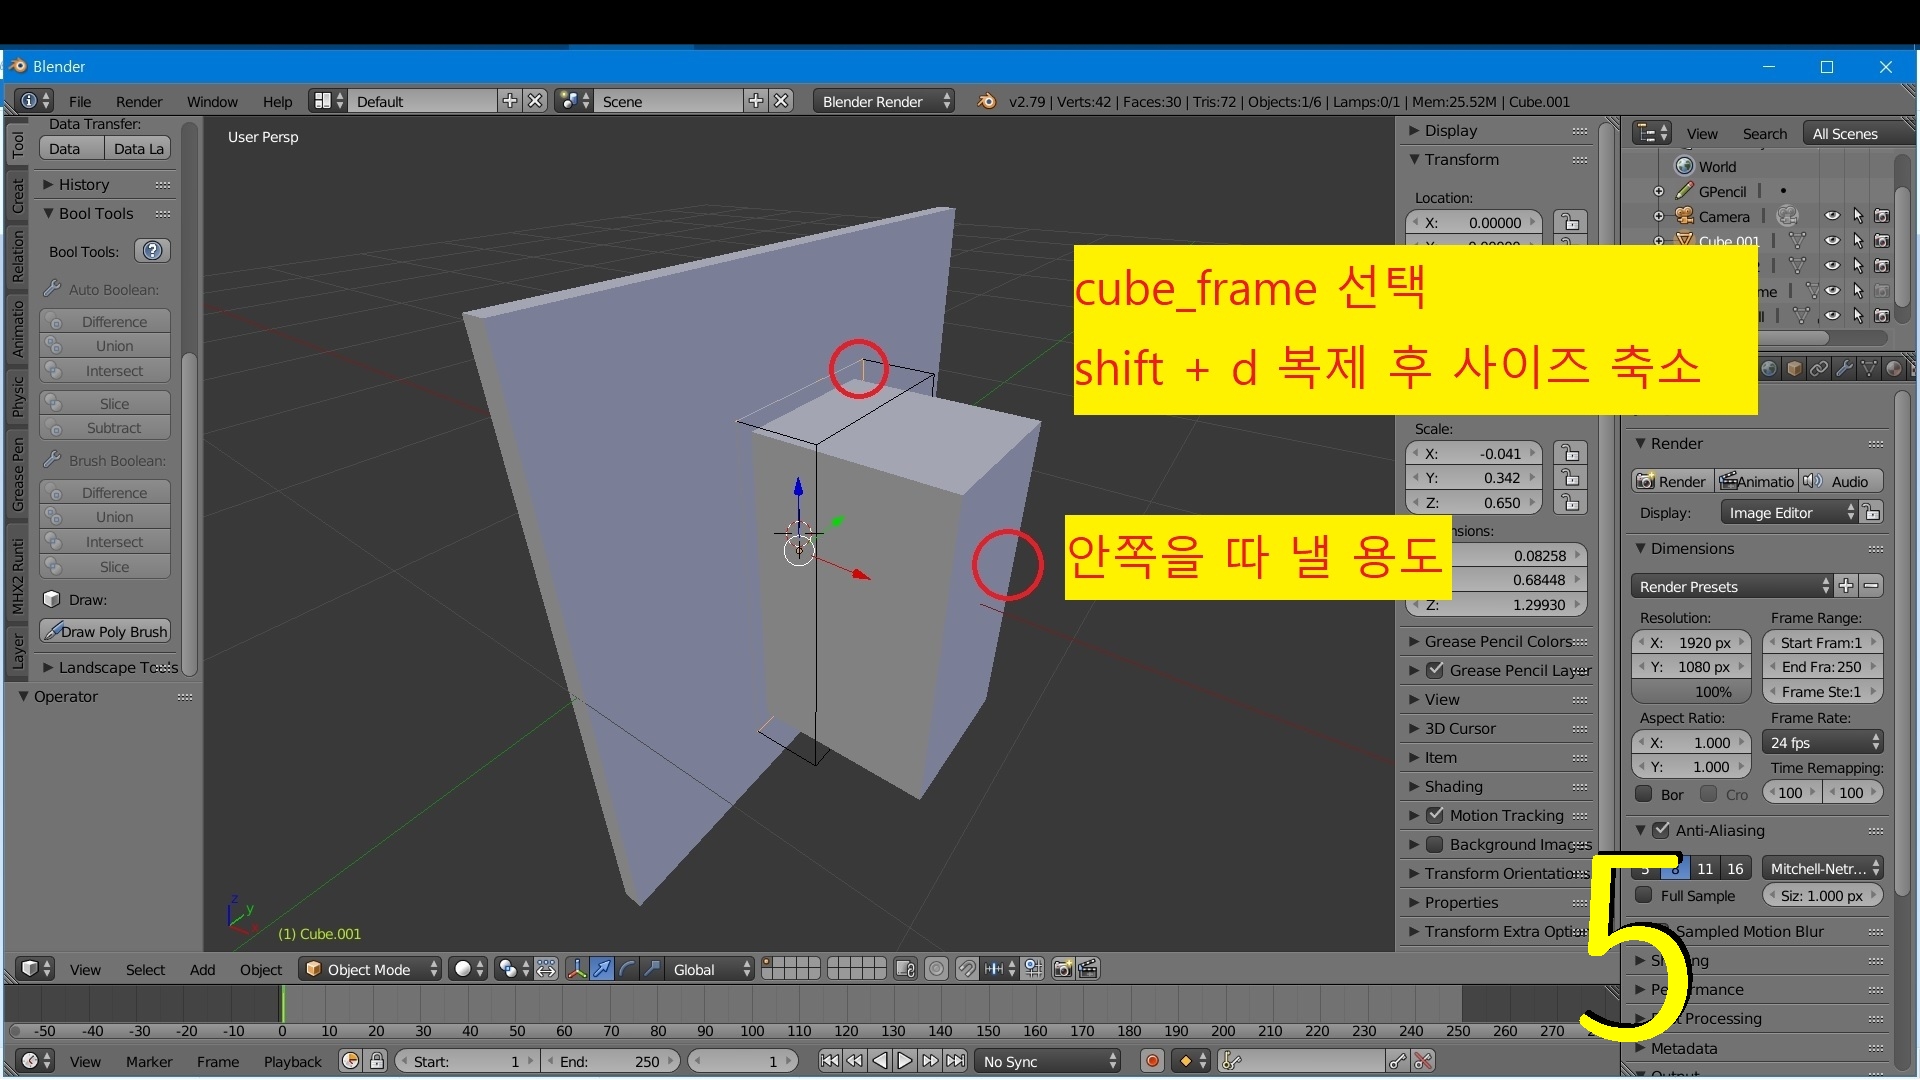Enable the Full Sample checkbox
This screenshot has width=1920, height=1080.
[x=1643, y=896]
